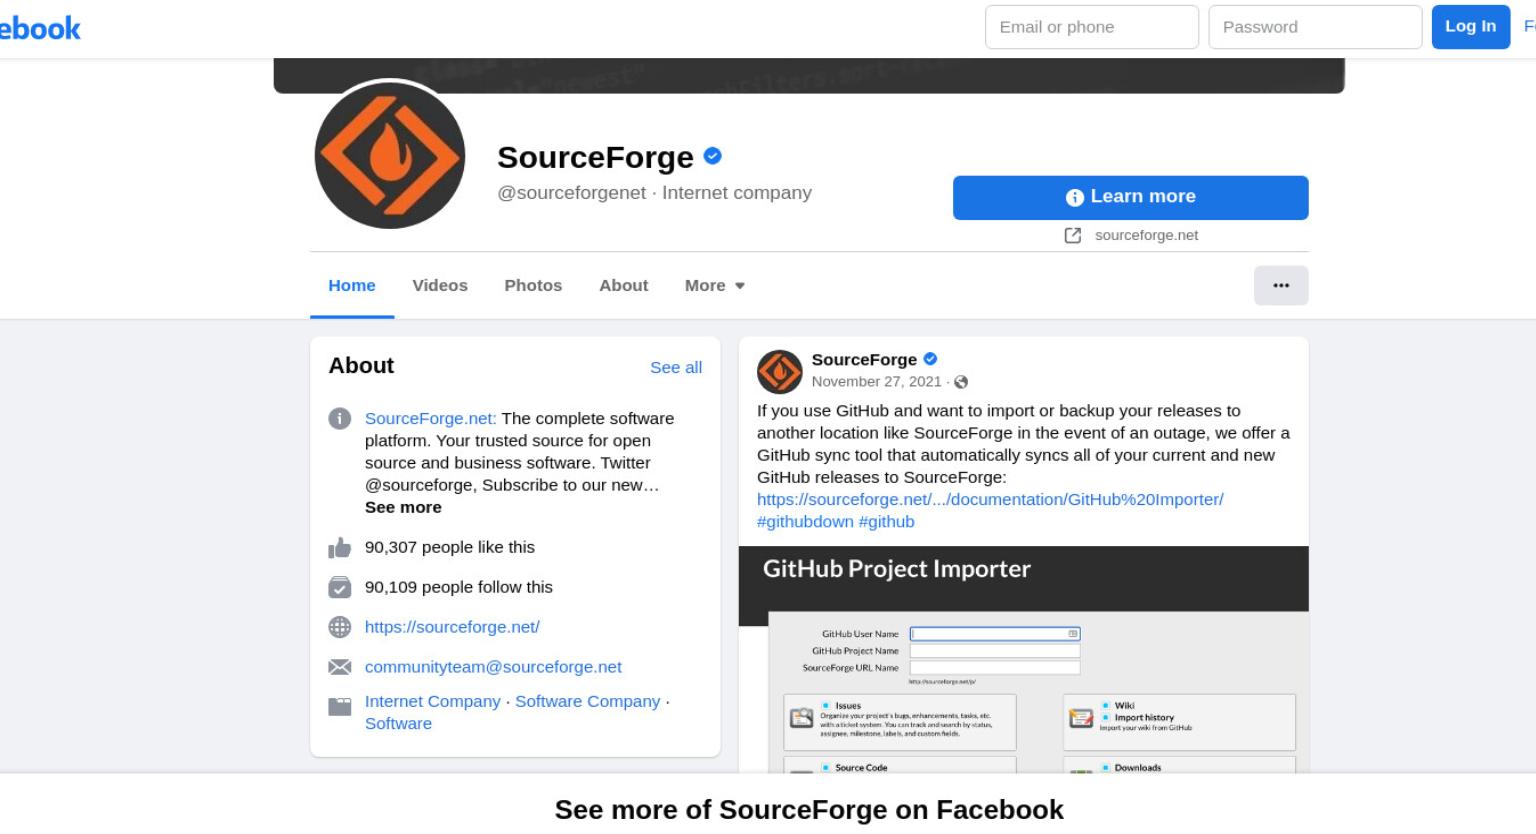This screenshot has width=1536, height=834.
Task: Click the external link icon next to sourceforge.net
Action: tap(1072, 235)
